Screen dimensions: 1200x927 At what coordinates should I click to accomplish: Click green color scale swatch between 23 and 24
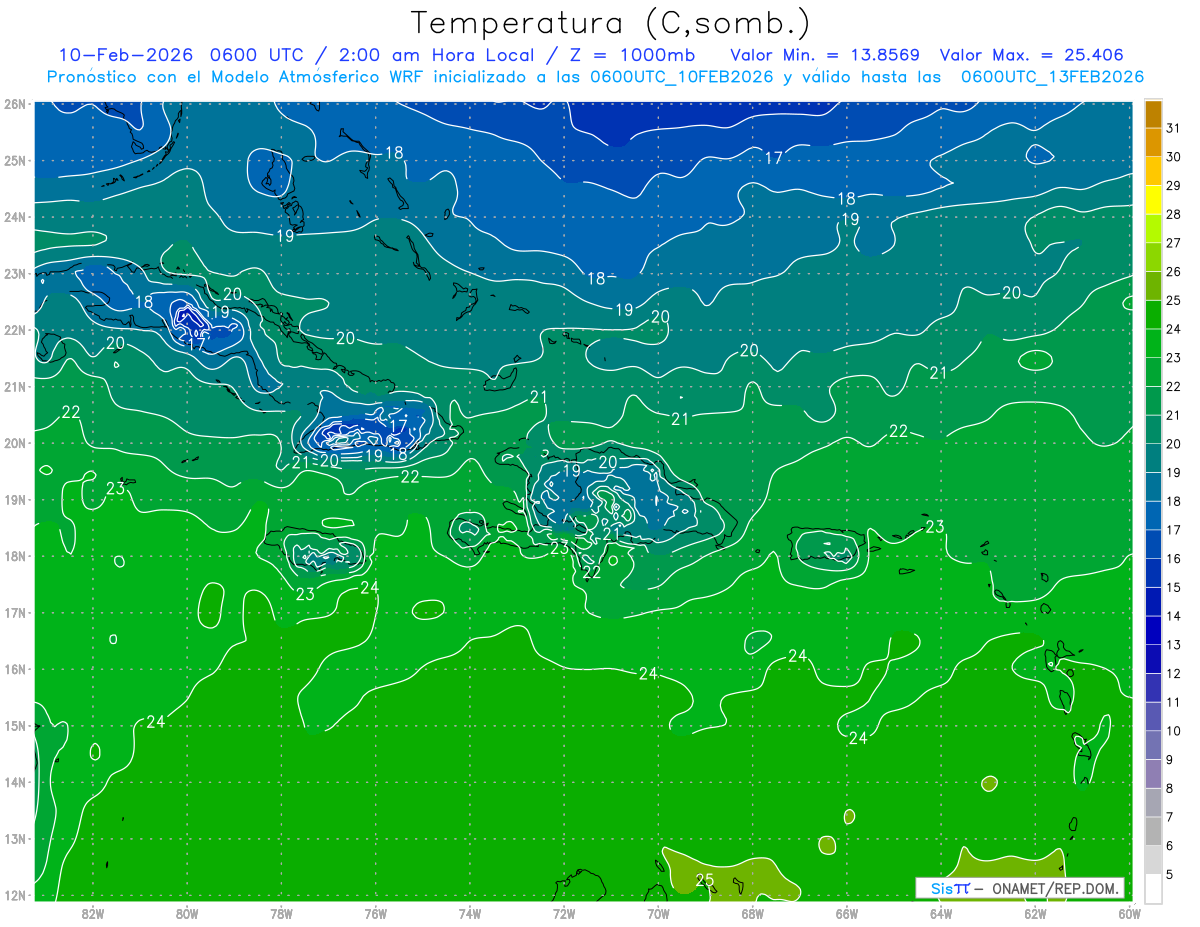tap(1154, 343)
